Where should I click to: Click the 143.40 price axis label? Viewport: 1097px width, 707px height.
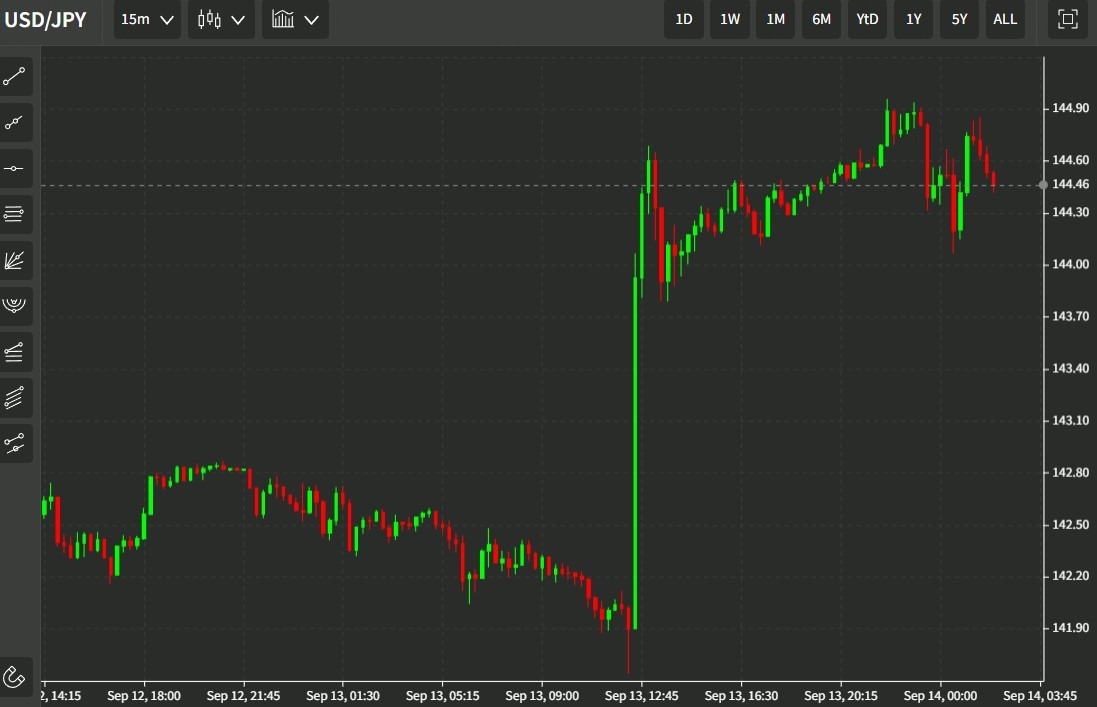pos(1070,368)
